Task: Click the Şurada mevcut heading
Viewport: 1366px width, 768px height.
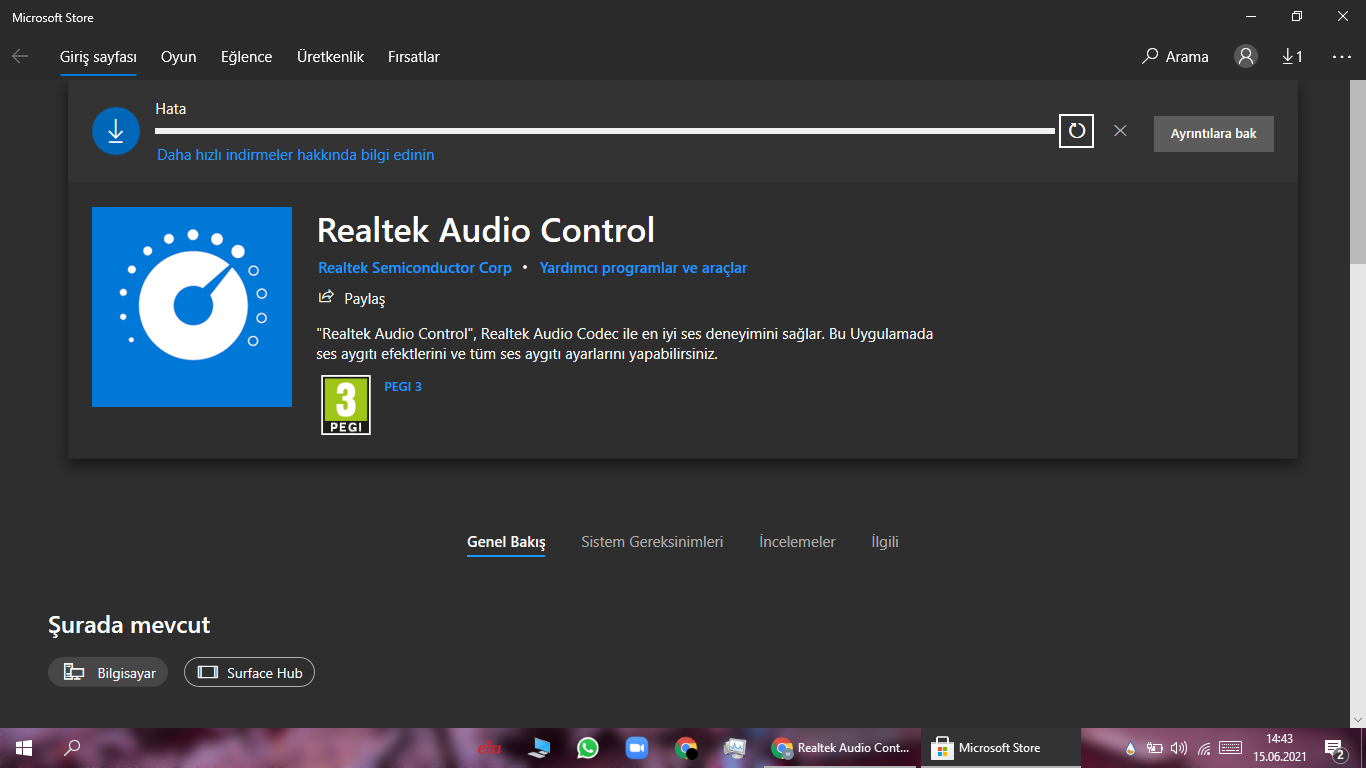Action: point(129,626)
